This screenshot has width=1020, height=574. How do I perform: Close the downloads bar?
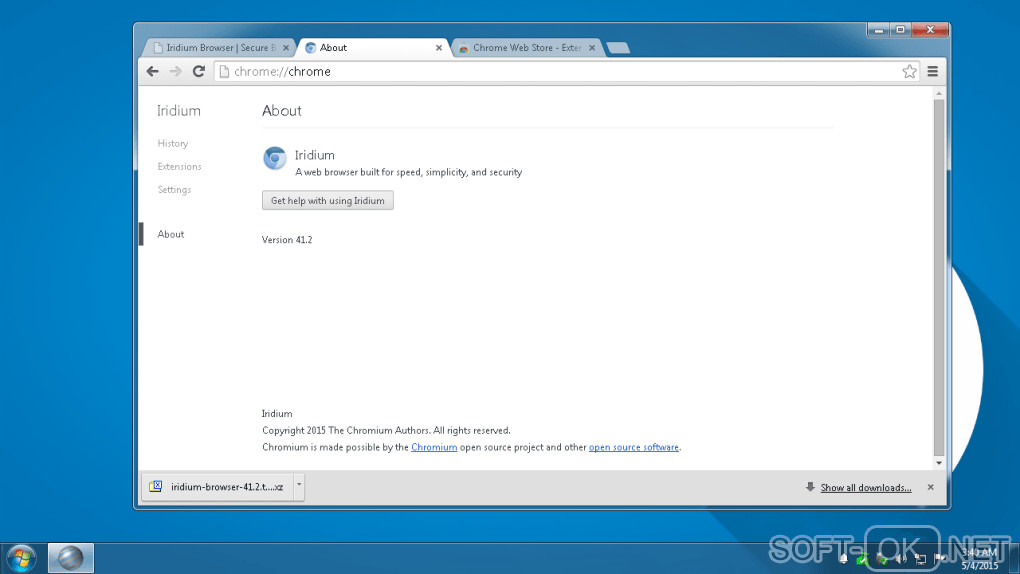[930, 487]
